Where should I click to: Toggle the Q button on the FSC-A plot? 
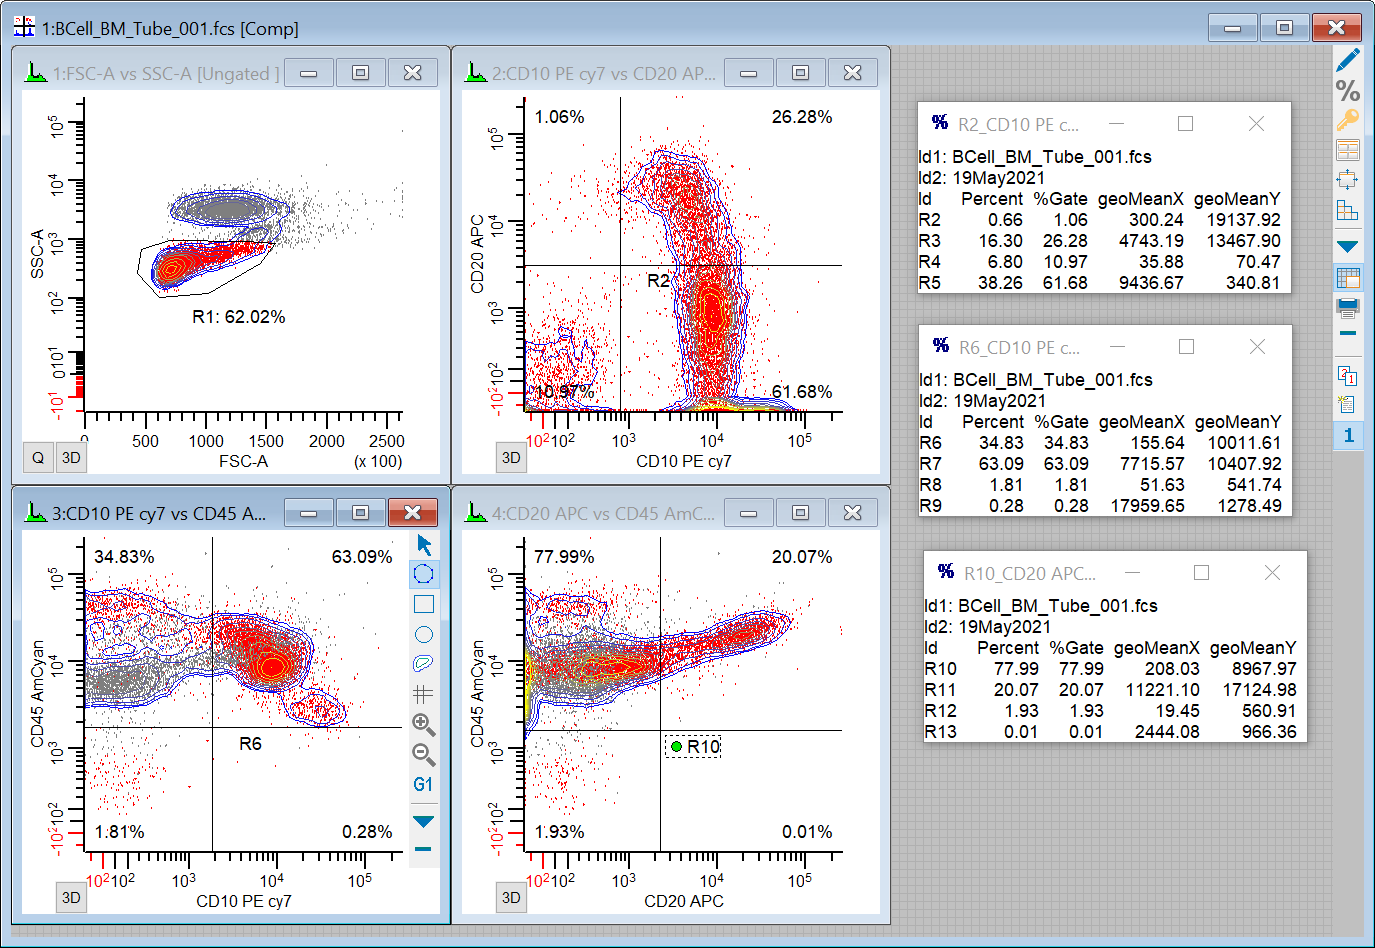[38, 458]
